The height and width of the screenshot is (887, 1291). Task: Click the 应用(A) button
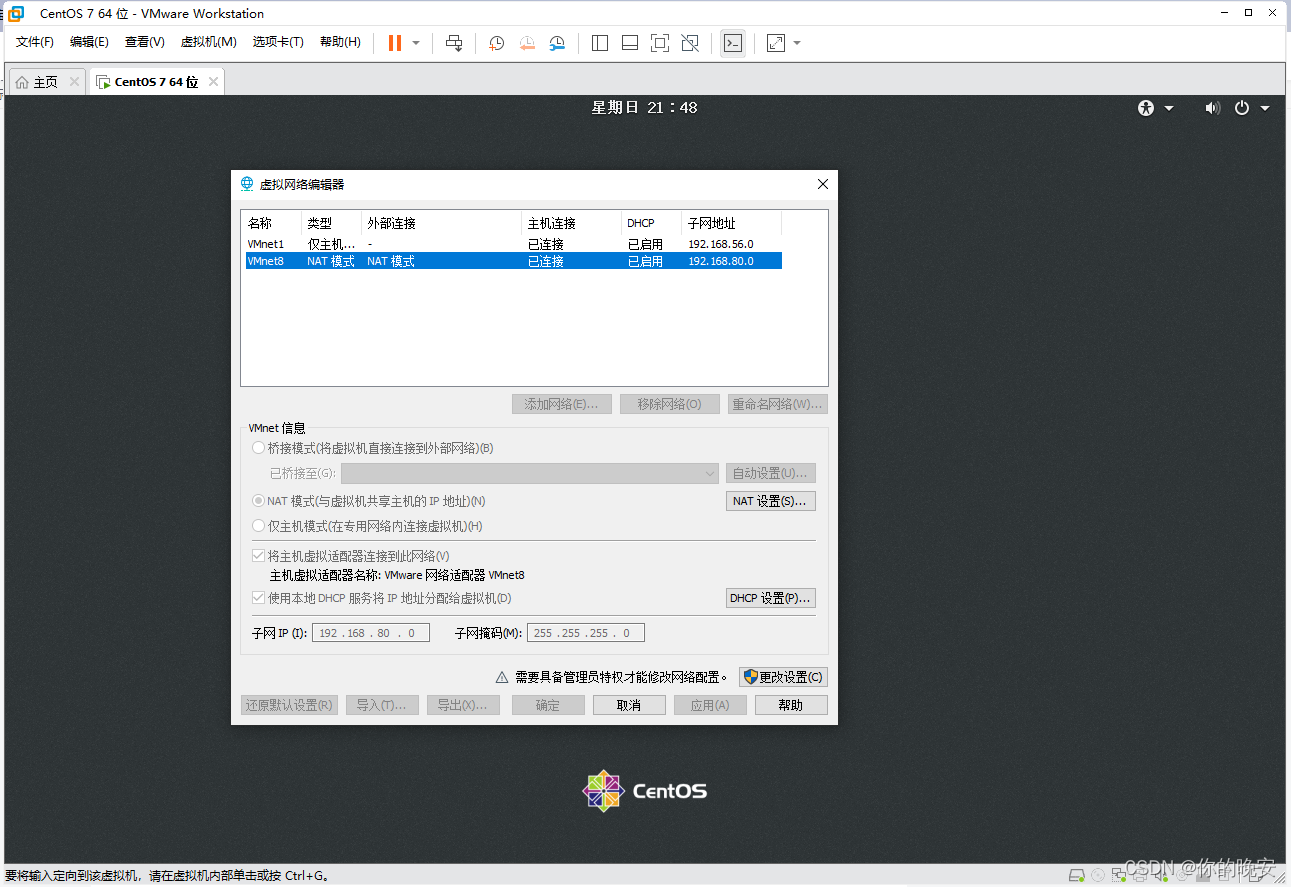[x=710, y=705]
